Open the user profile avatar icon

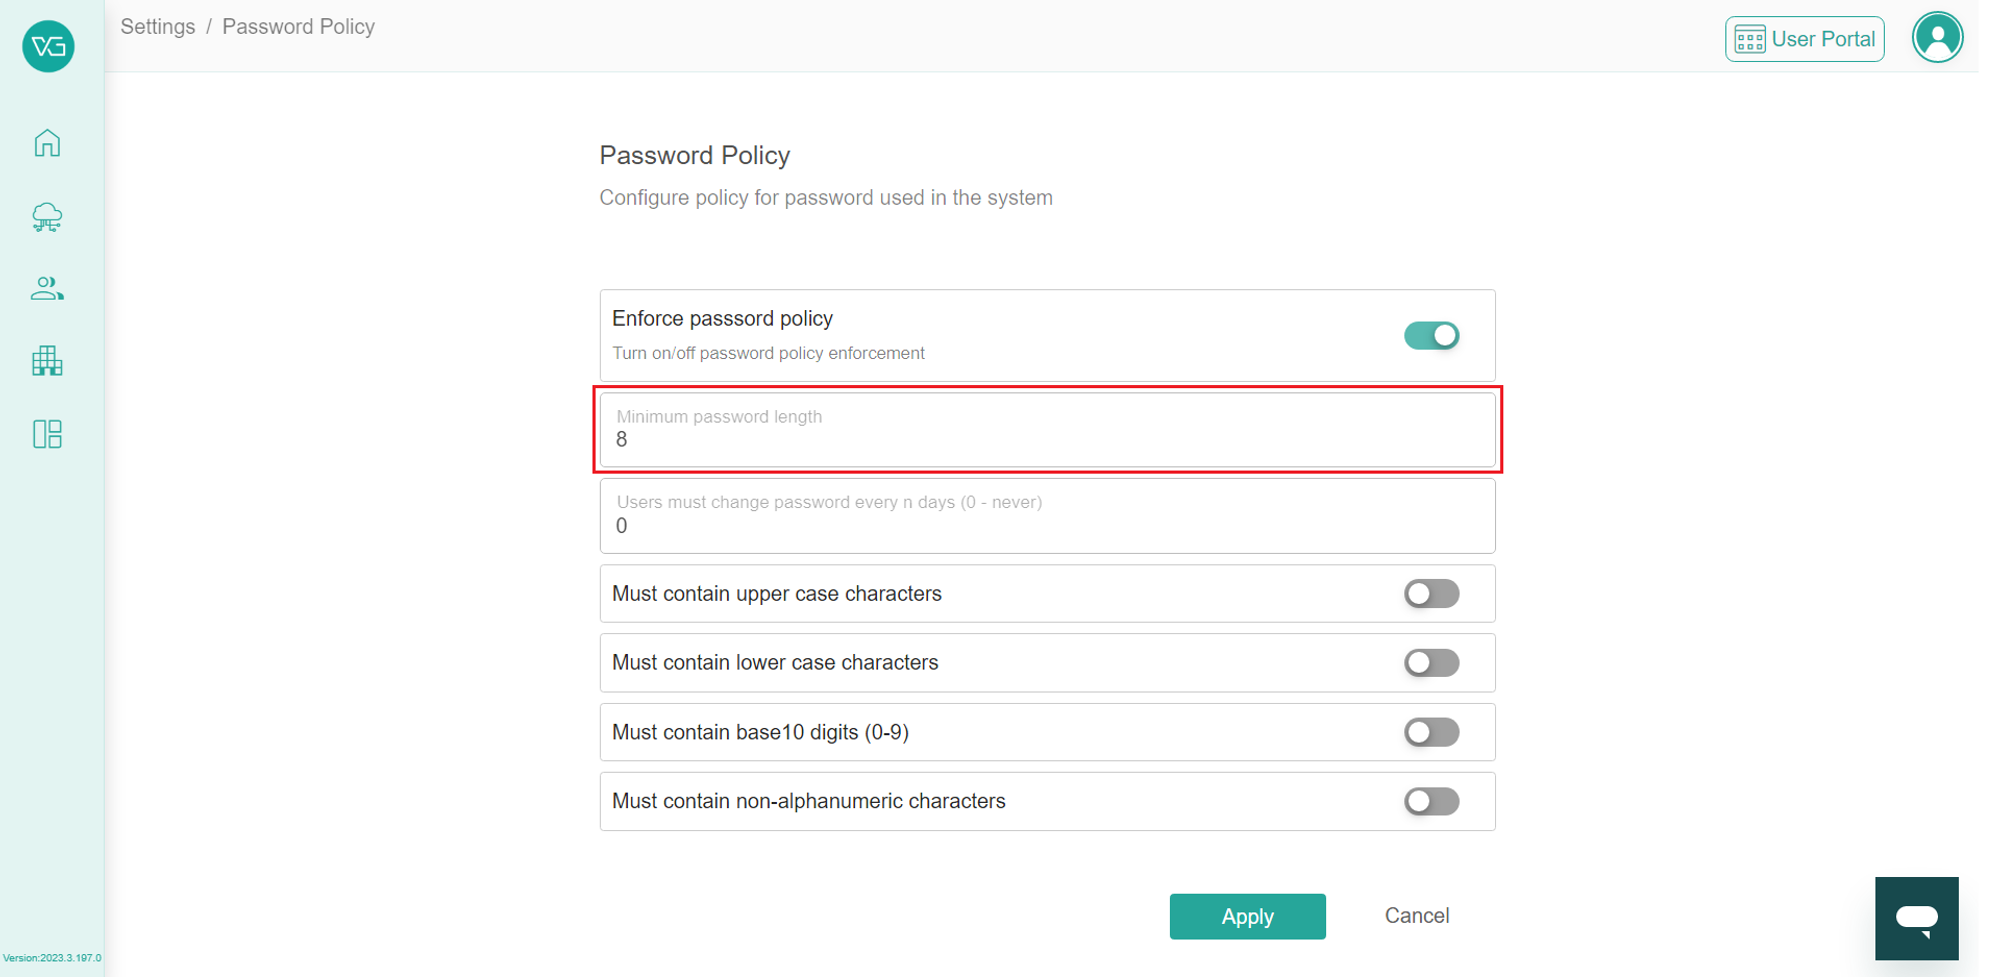click(x=1937, y=38)
